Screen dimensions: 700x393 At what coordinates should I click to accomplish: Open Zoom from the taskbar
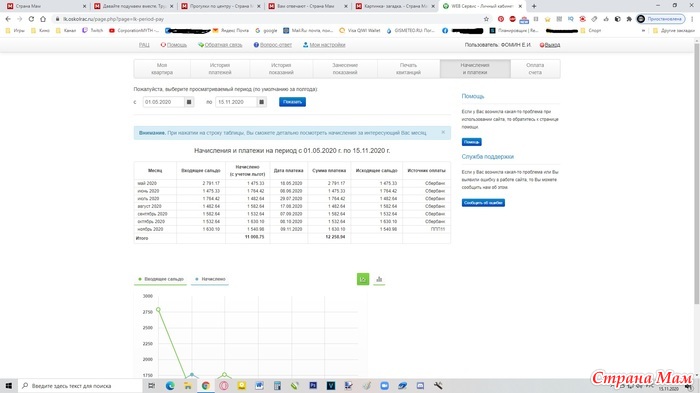(x=384, y=385)
